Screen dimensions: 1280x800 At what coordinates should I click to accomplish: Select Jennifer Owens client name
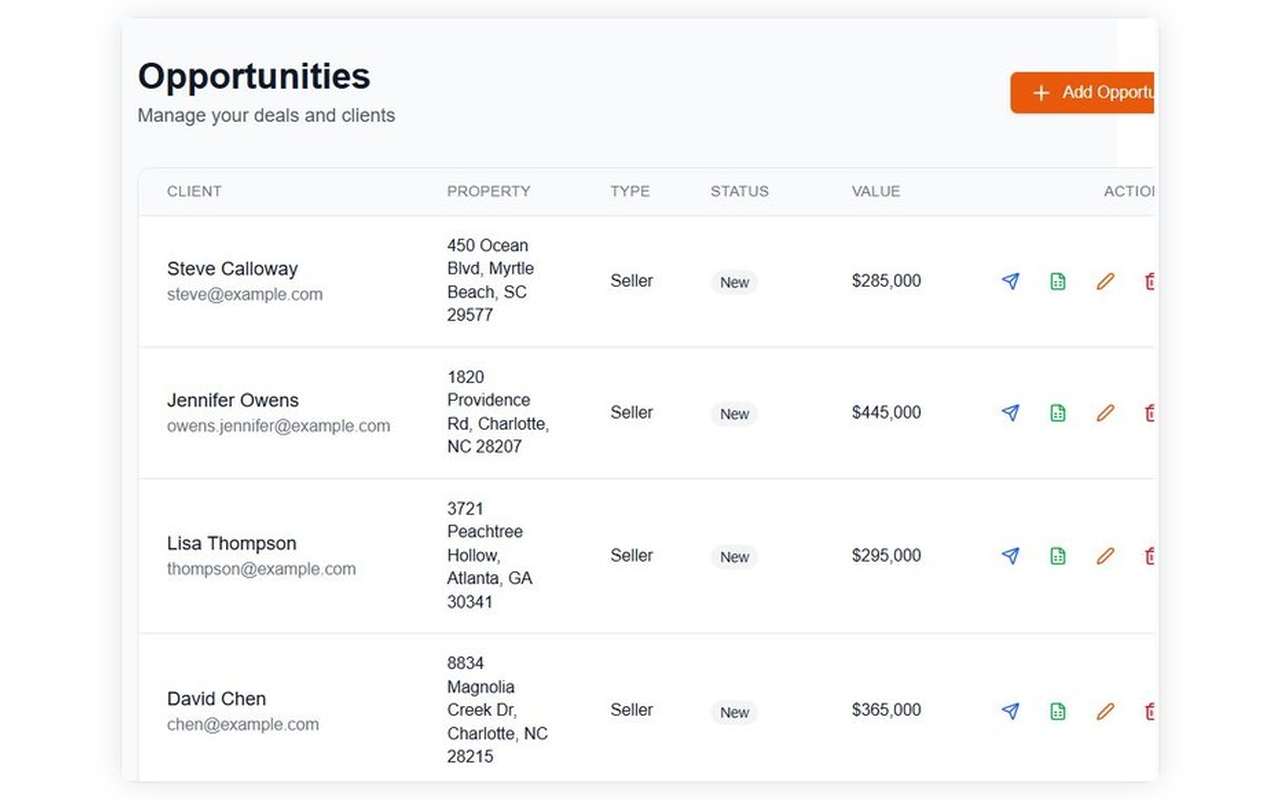pos(233,400)
